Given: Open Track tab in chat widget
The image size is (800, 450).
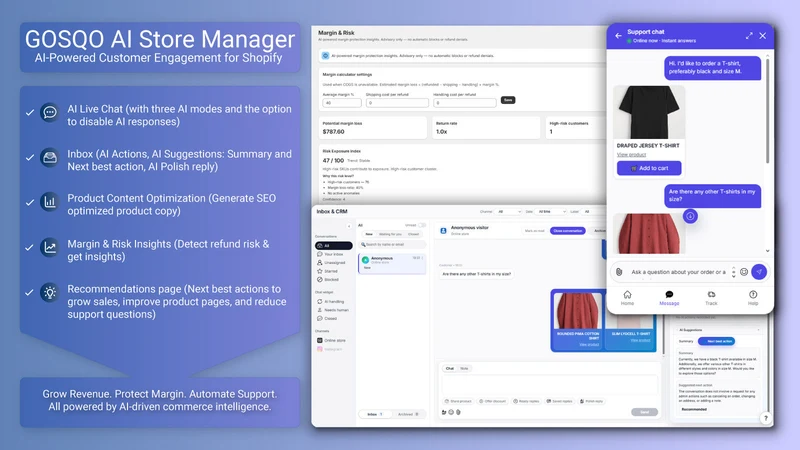Looking at the screenshot, I should coord(711,298).
